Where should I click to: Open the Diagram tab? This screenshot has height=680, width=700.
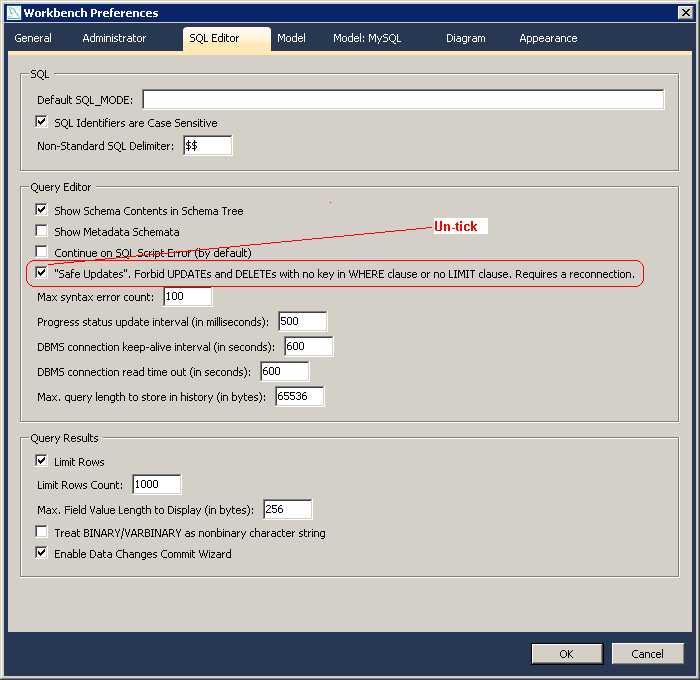coord(466,38)
